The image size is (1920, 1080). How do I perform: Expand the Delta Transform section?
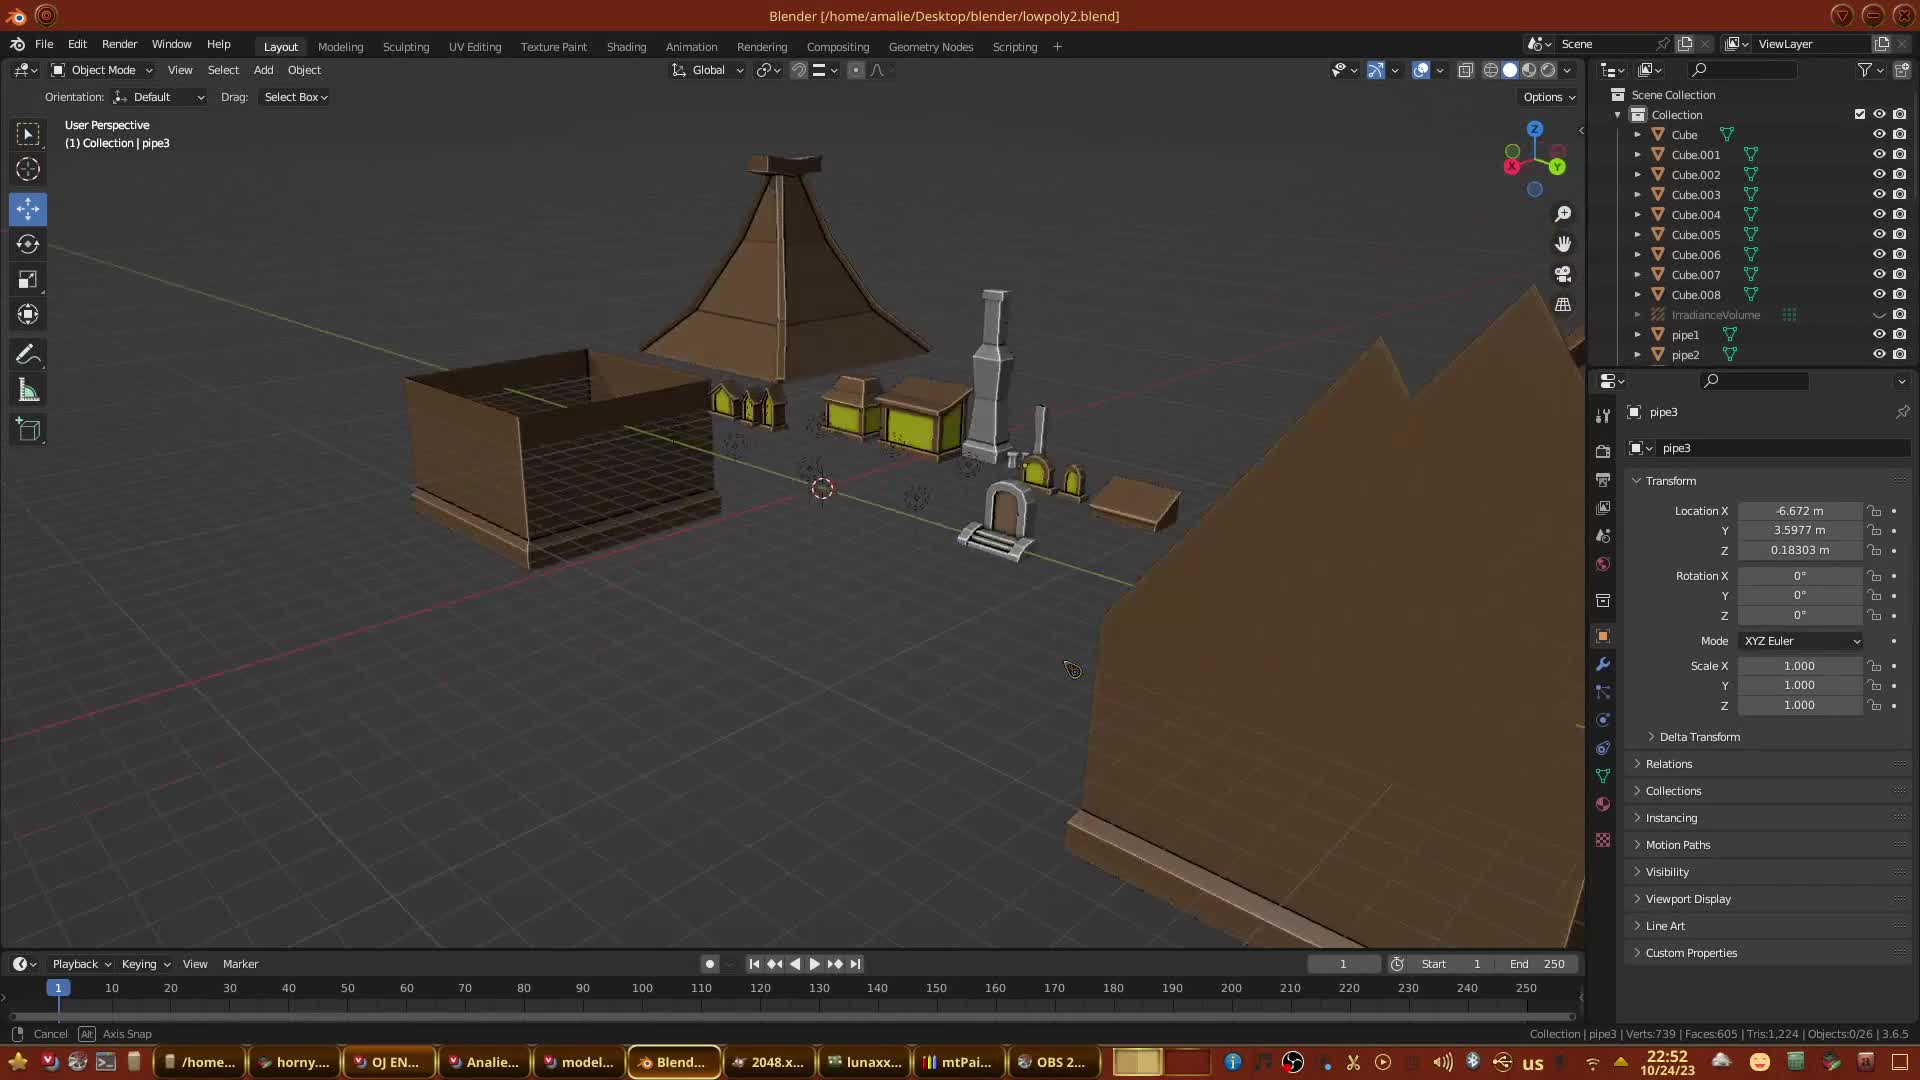(1699, 737)
